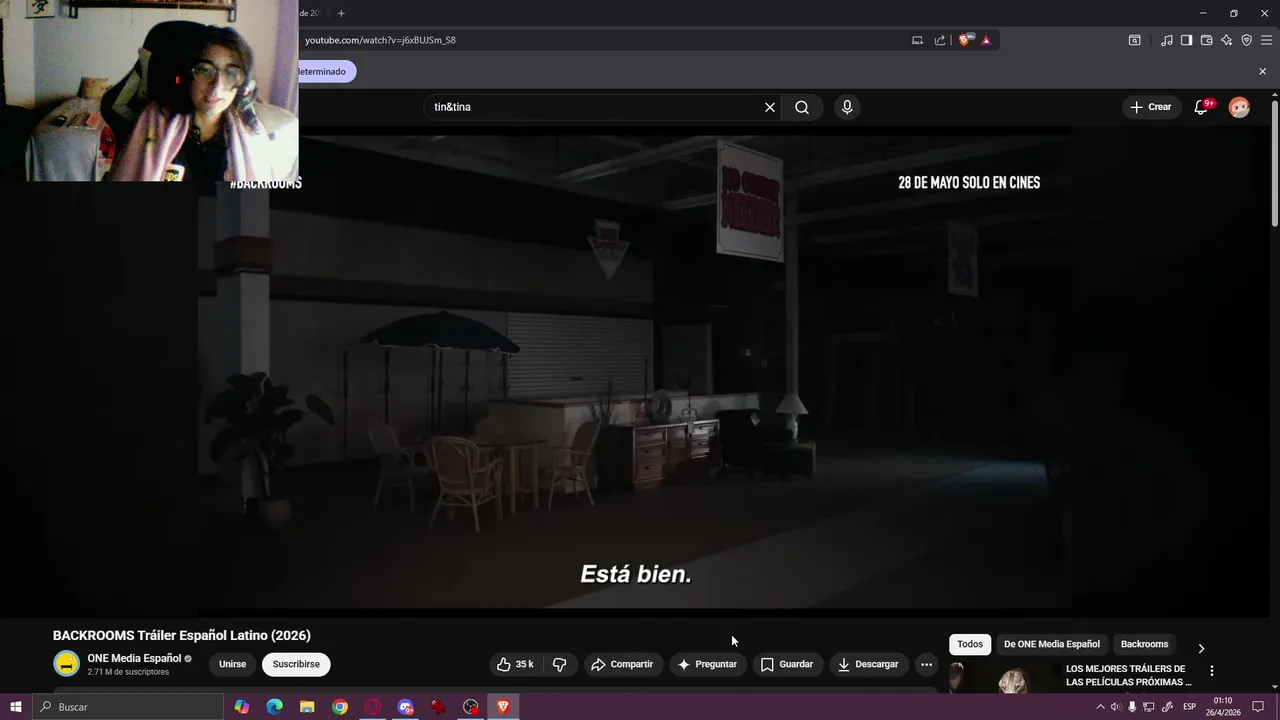Viewport: 1280px width, 720px height.
Task: Open Windows notification center icon
Action: point(1258,707)
